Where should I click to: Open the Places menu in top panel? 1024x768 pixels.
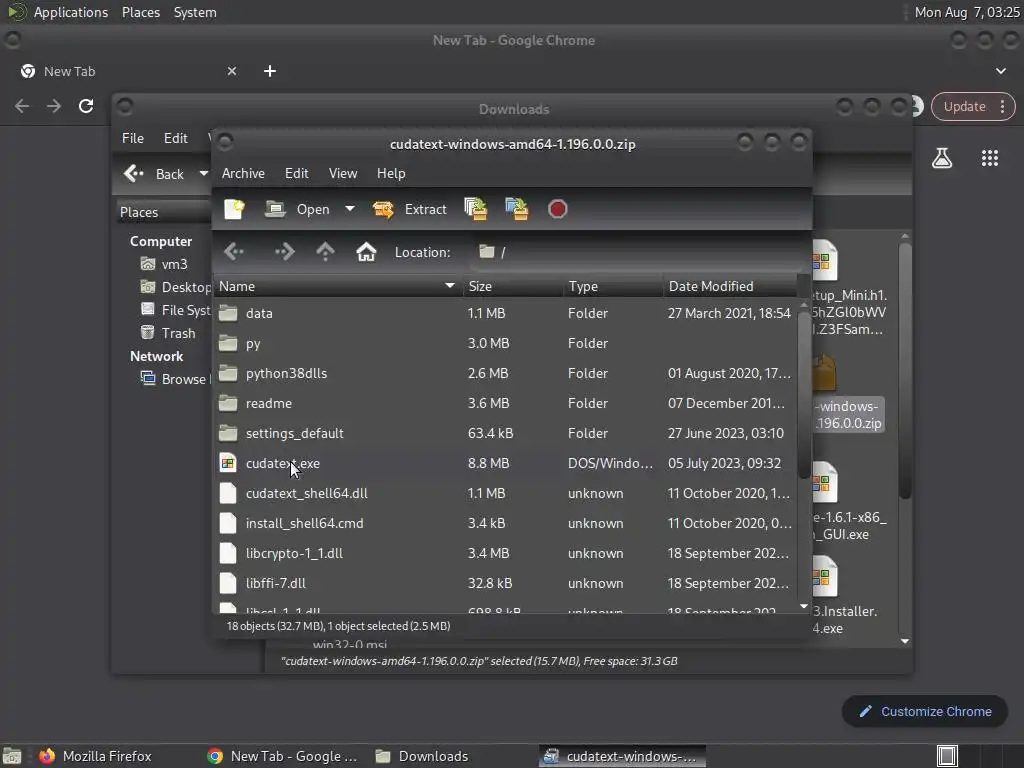[x=140, y=12]
